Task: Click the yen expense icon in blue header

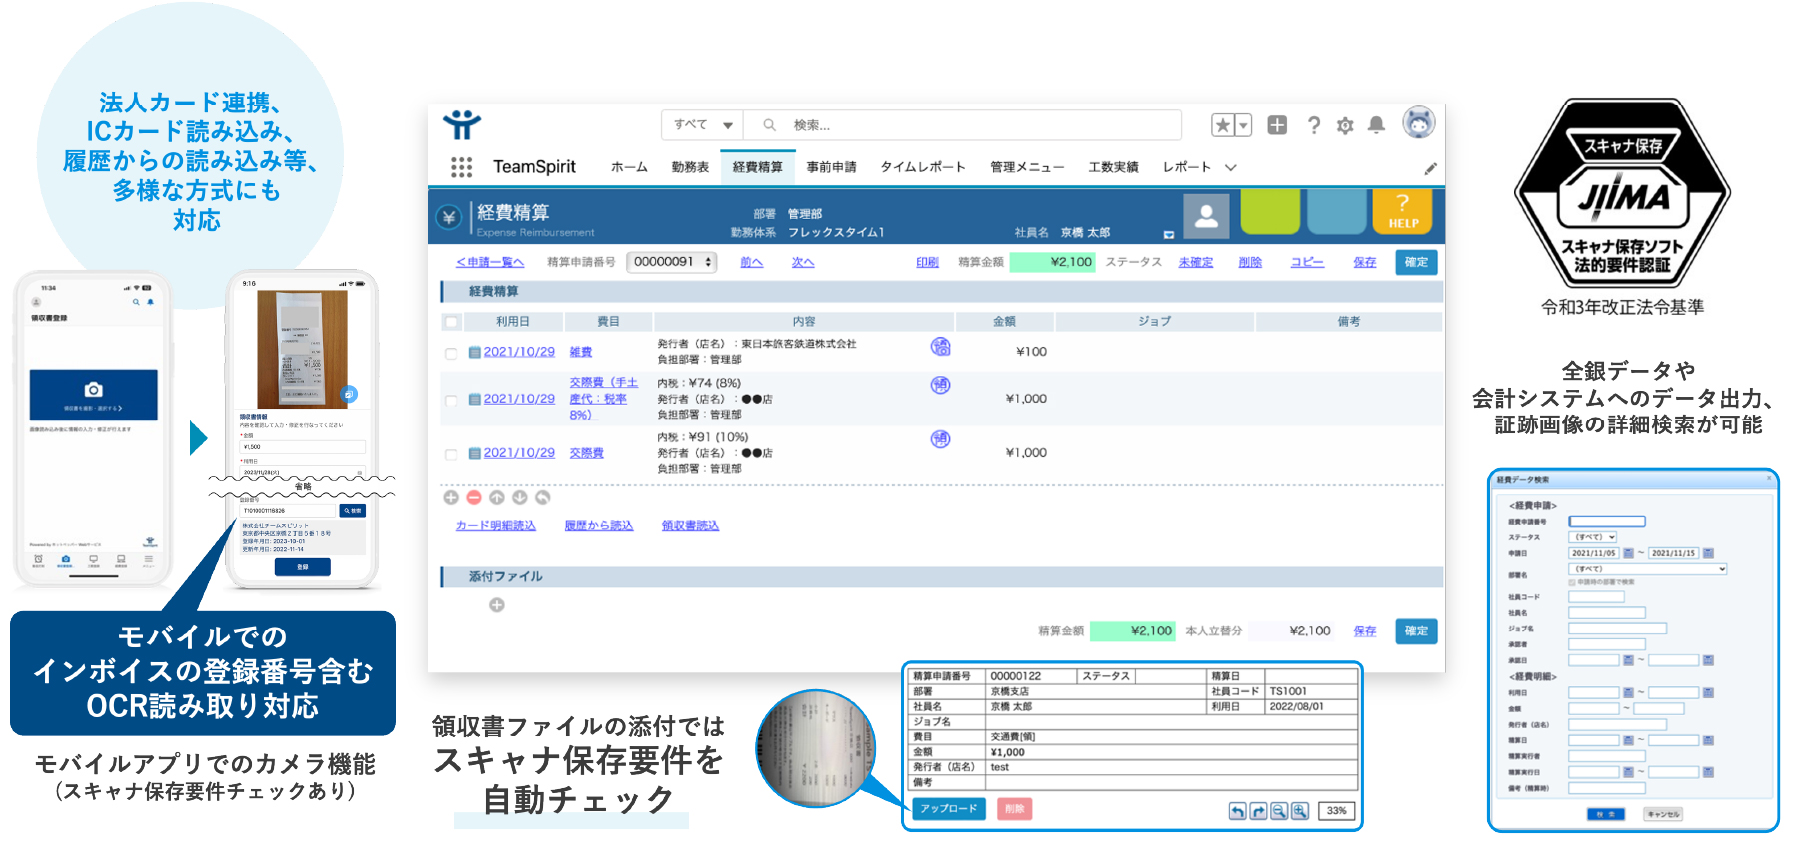Action: (x=449, y=217)
